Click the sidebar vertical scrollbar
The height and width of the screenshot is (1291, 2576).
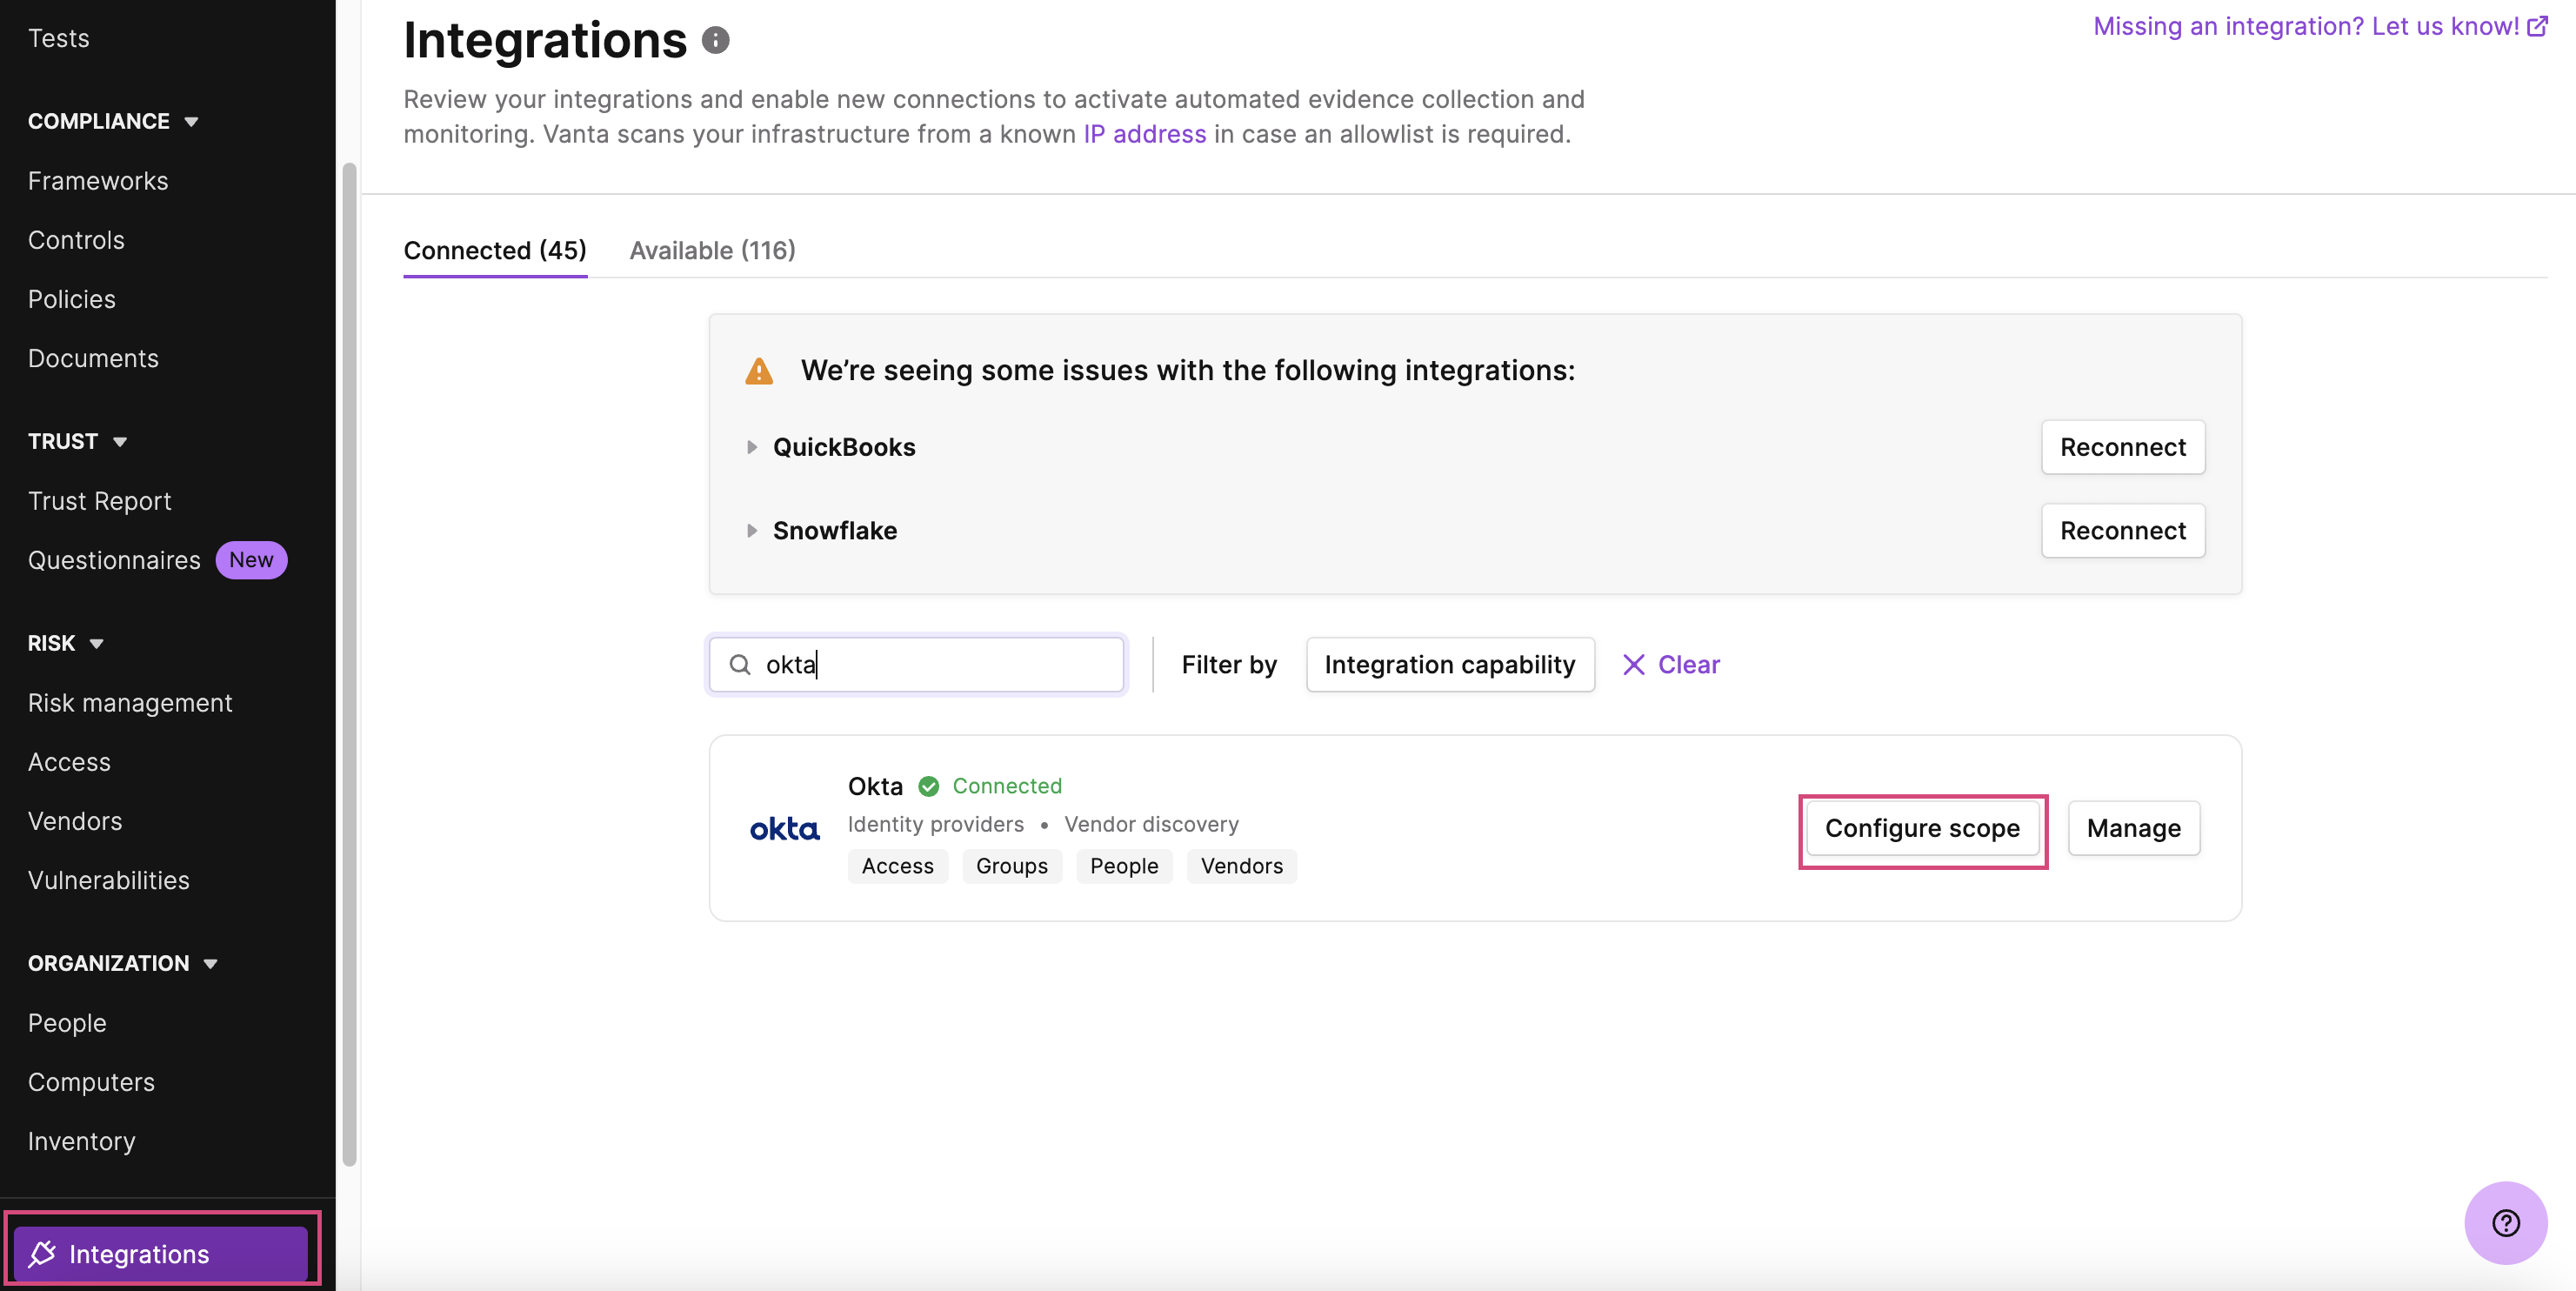(349, 665)
